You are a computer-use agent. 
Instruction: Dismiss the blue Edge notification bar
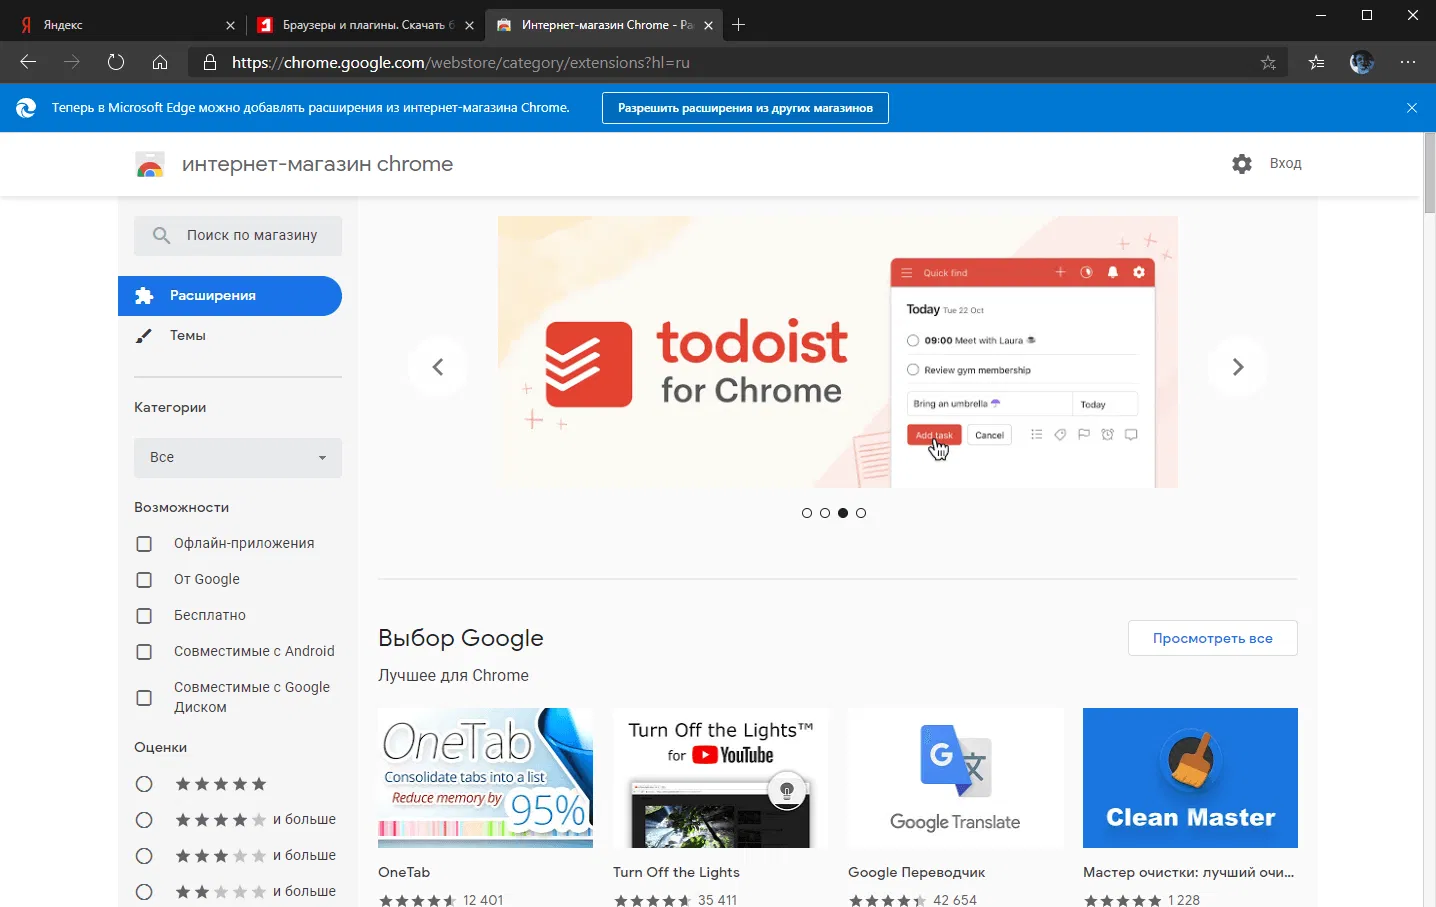1412,108
